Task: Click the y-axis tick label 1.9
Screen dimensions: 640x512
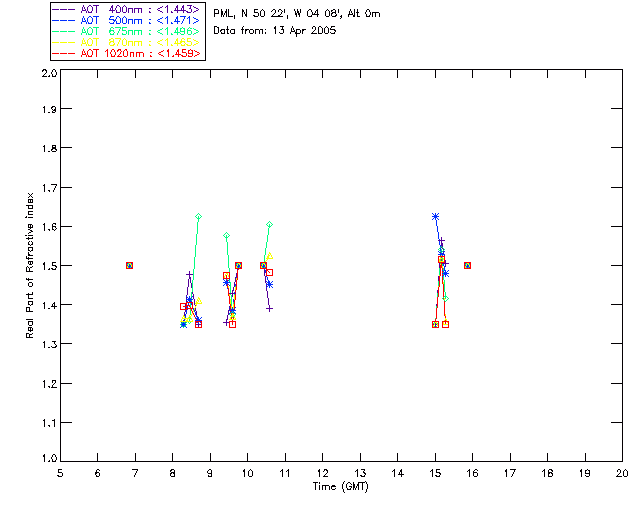Action: [49, 109]
